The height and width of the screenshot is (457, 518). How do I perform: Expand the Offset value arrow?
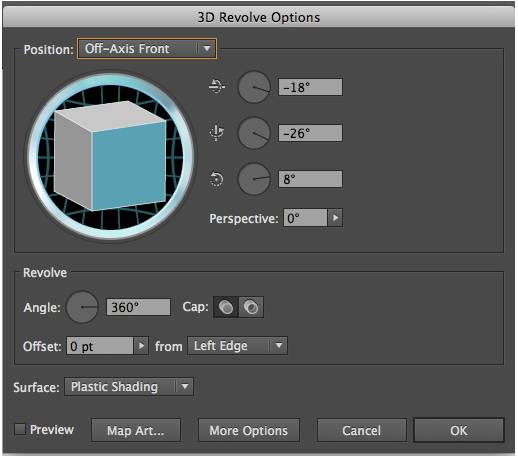click(x=141, y=346)
